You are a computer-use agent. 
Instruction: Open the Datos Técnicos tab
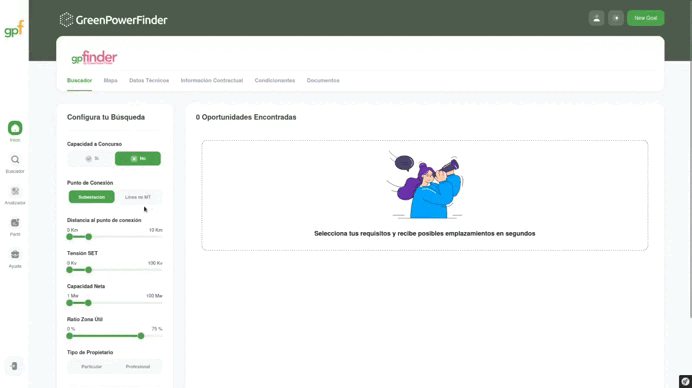[149, 80]
